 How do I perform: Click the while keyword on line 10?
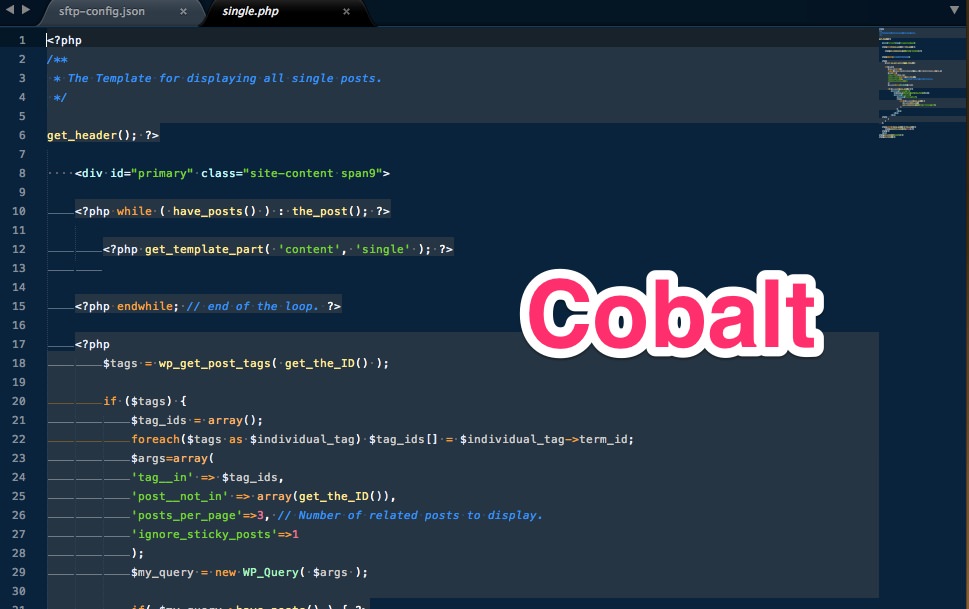click(x=134, y=211)
